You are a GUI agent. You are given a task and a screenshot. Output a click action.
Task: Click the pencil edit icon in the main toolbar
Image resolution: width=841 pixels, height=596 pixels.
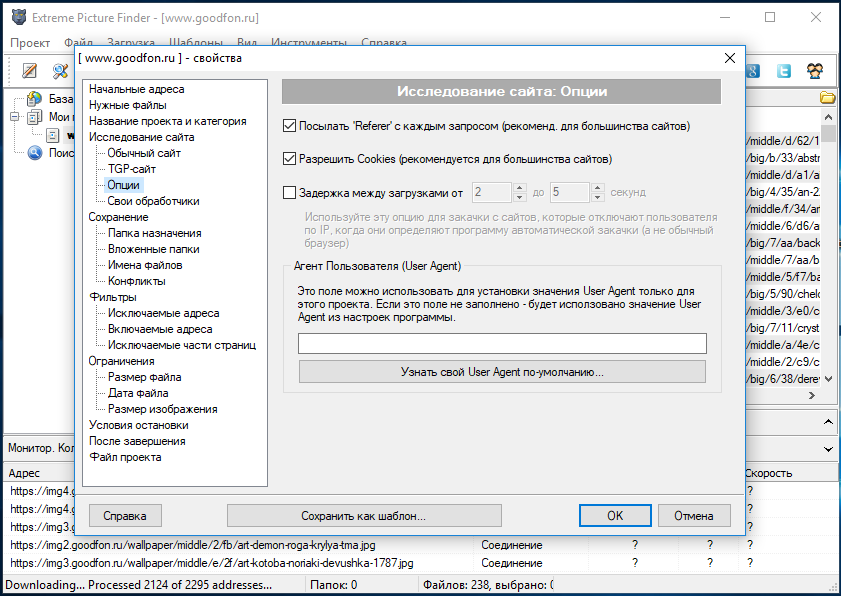[29, 70]
